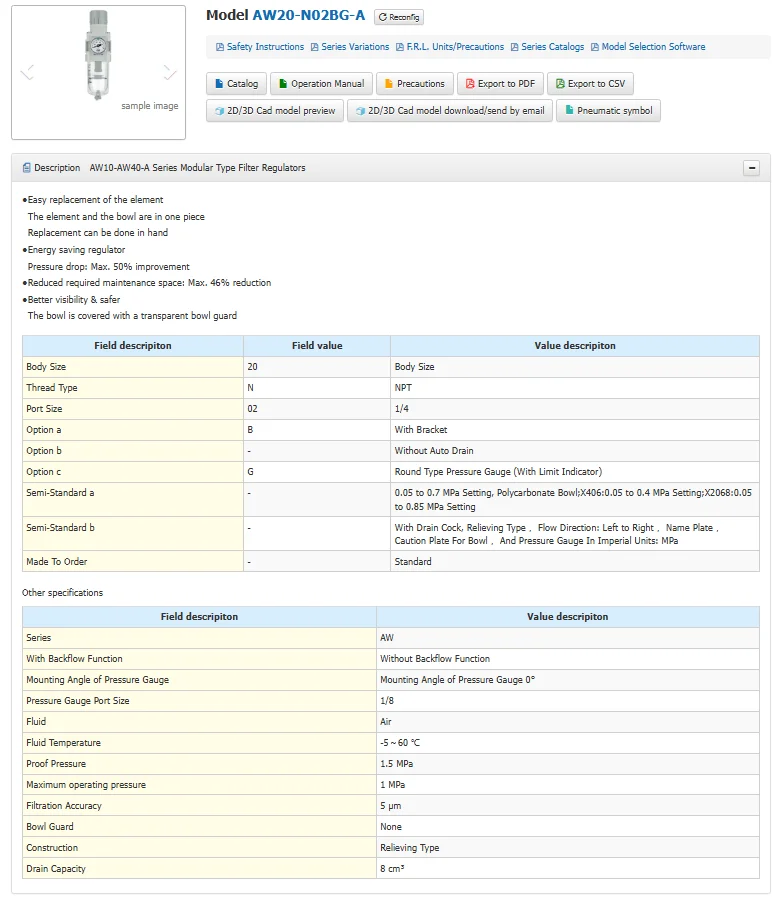Click the Catalog button
772x898 pixels.
point(236,84)
